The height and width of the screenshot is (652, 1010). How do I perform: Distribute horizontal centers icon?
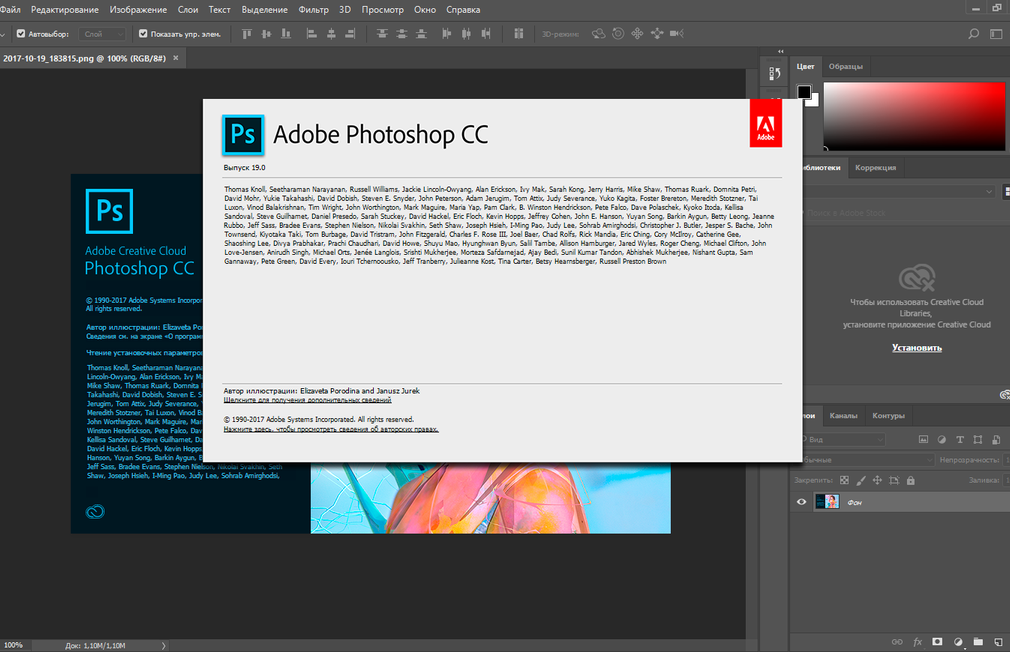point(466,34)
